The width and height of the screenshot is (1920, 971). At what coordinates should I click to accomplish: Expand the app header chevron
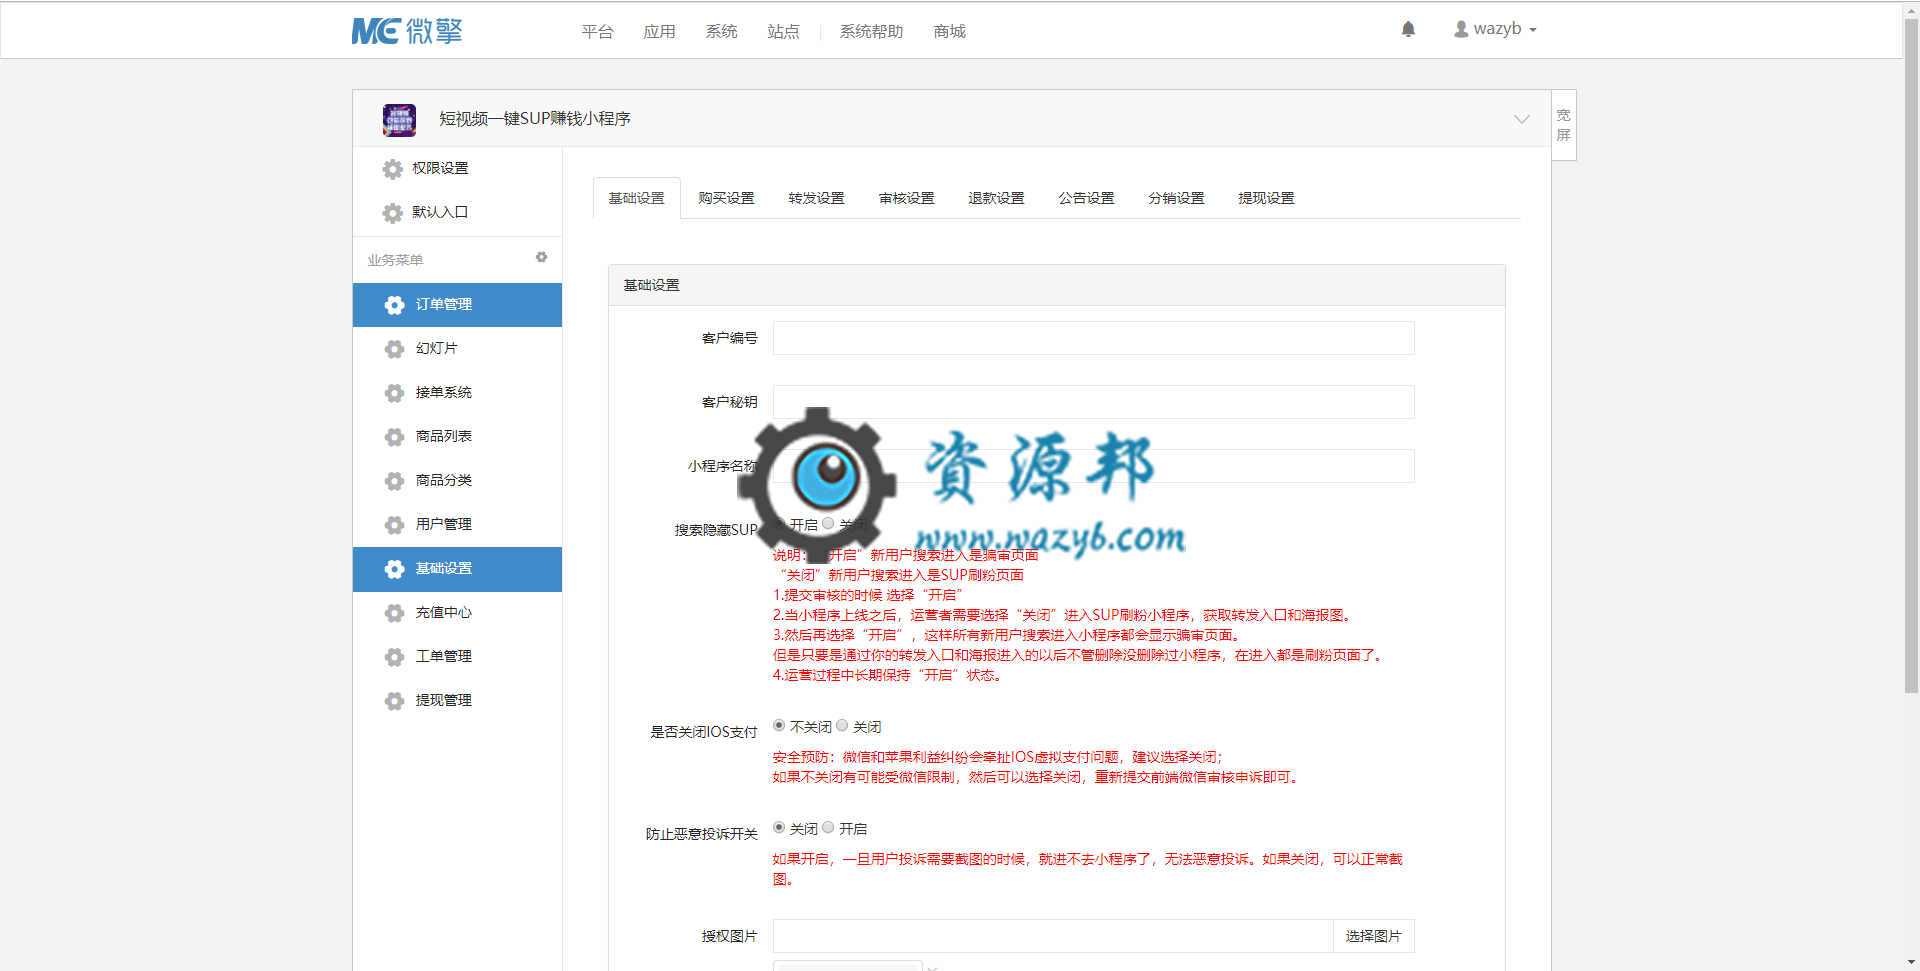coord(1521,119)
